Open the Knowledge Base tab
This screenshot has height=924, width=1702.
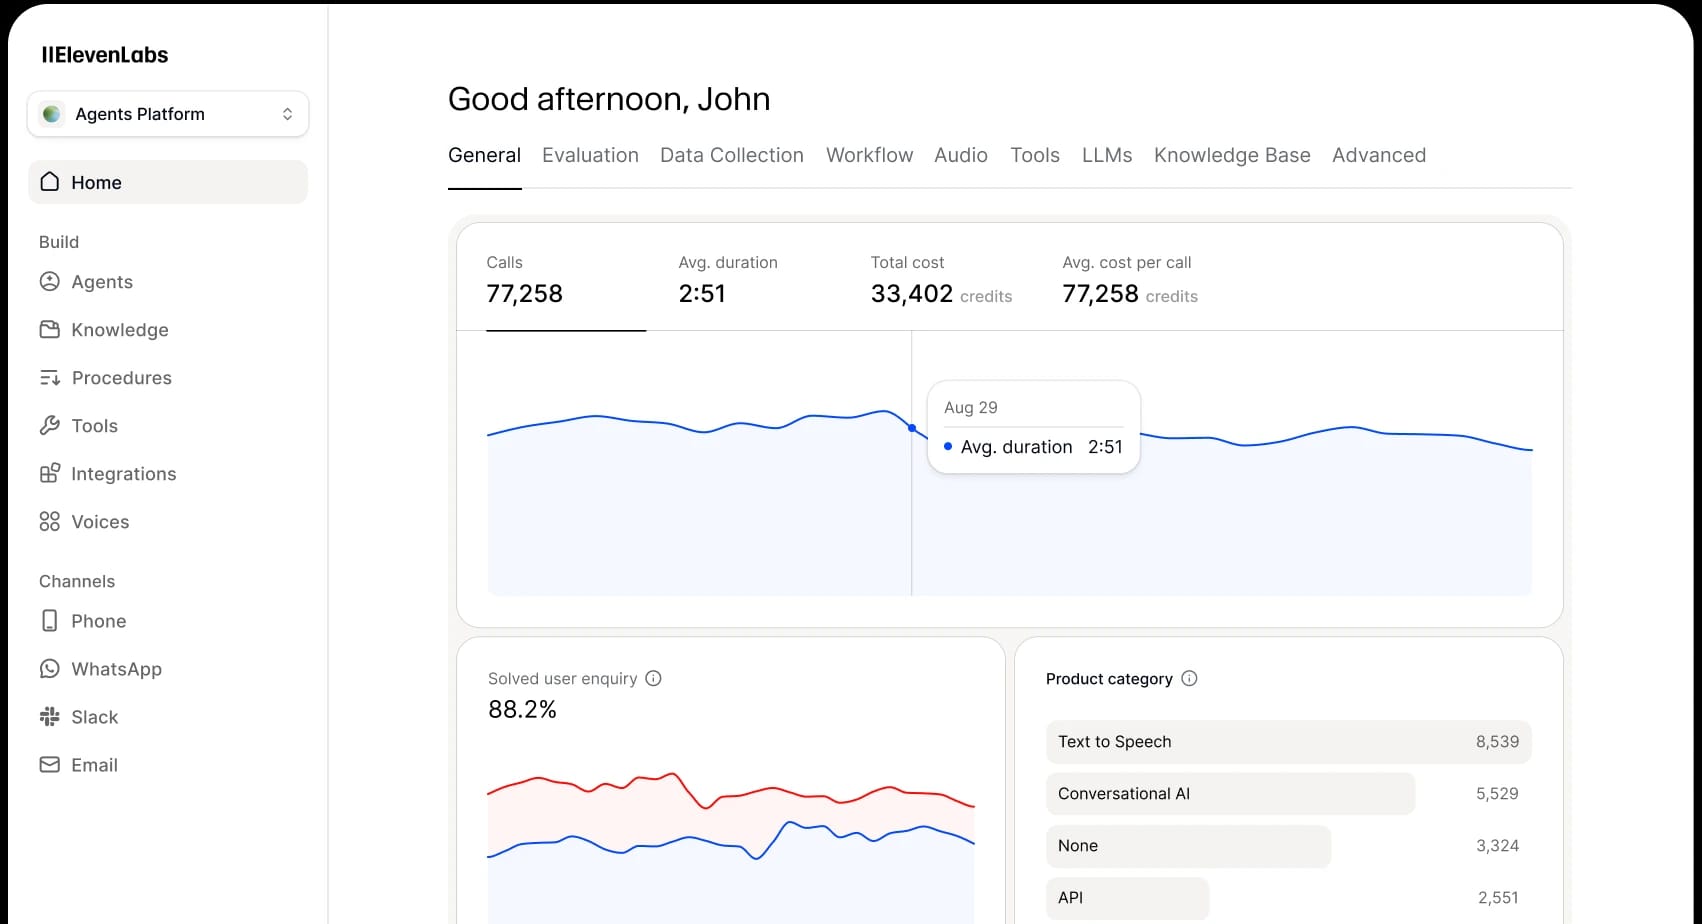click(x=1231, y=155)
